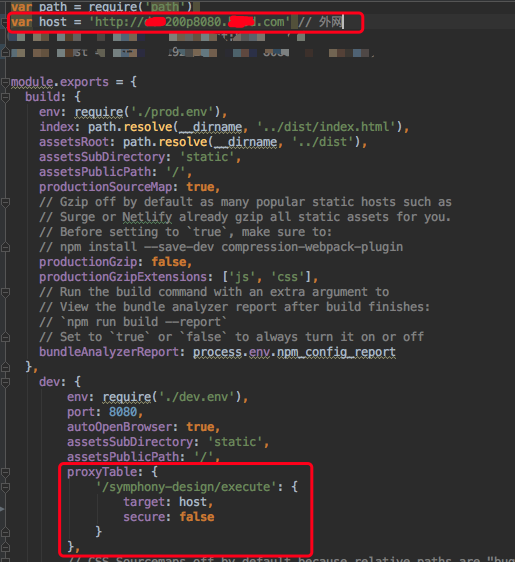This screenshot has width=515, height=562.
Task: Click the 'productionGzip' key
Action: coord(88,262)
